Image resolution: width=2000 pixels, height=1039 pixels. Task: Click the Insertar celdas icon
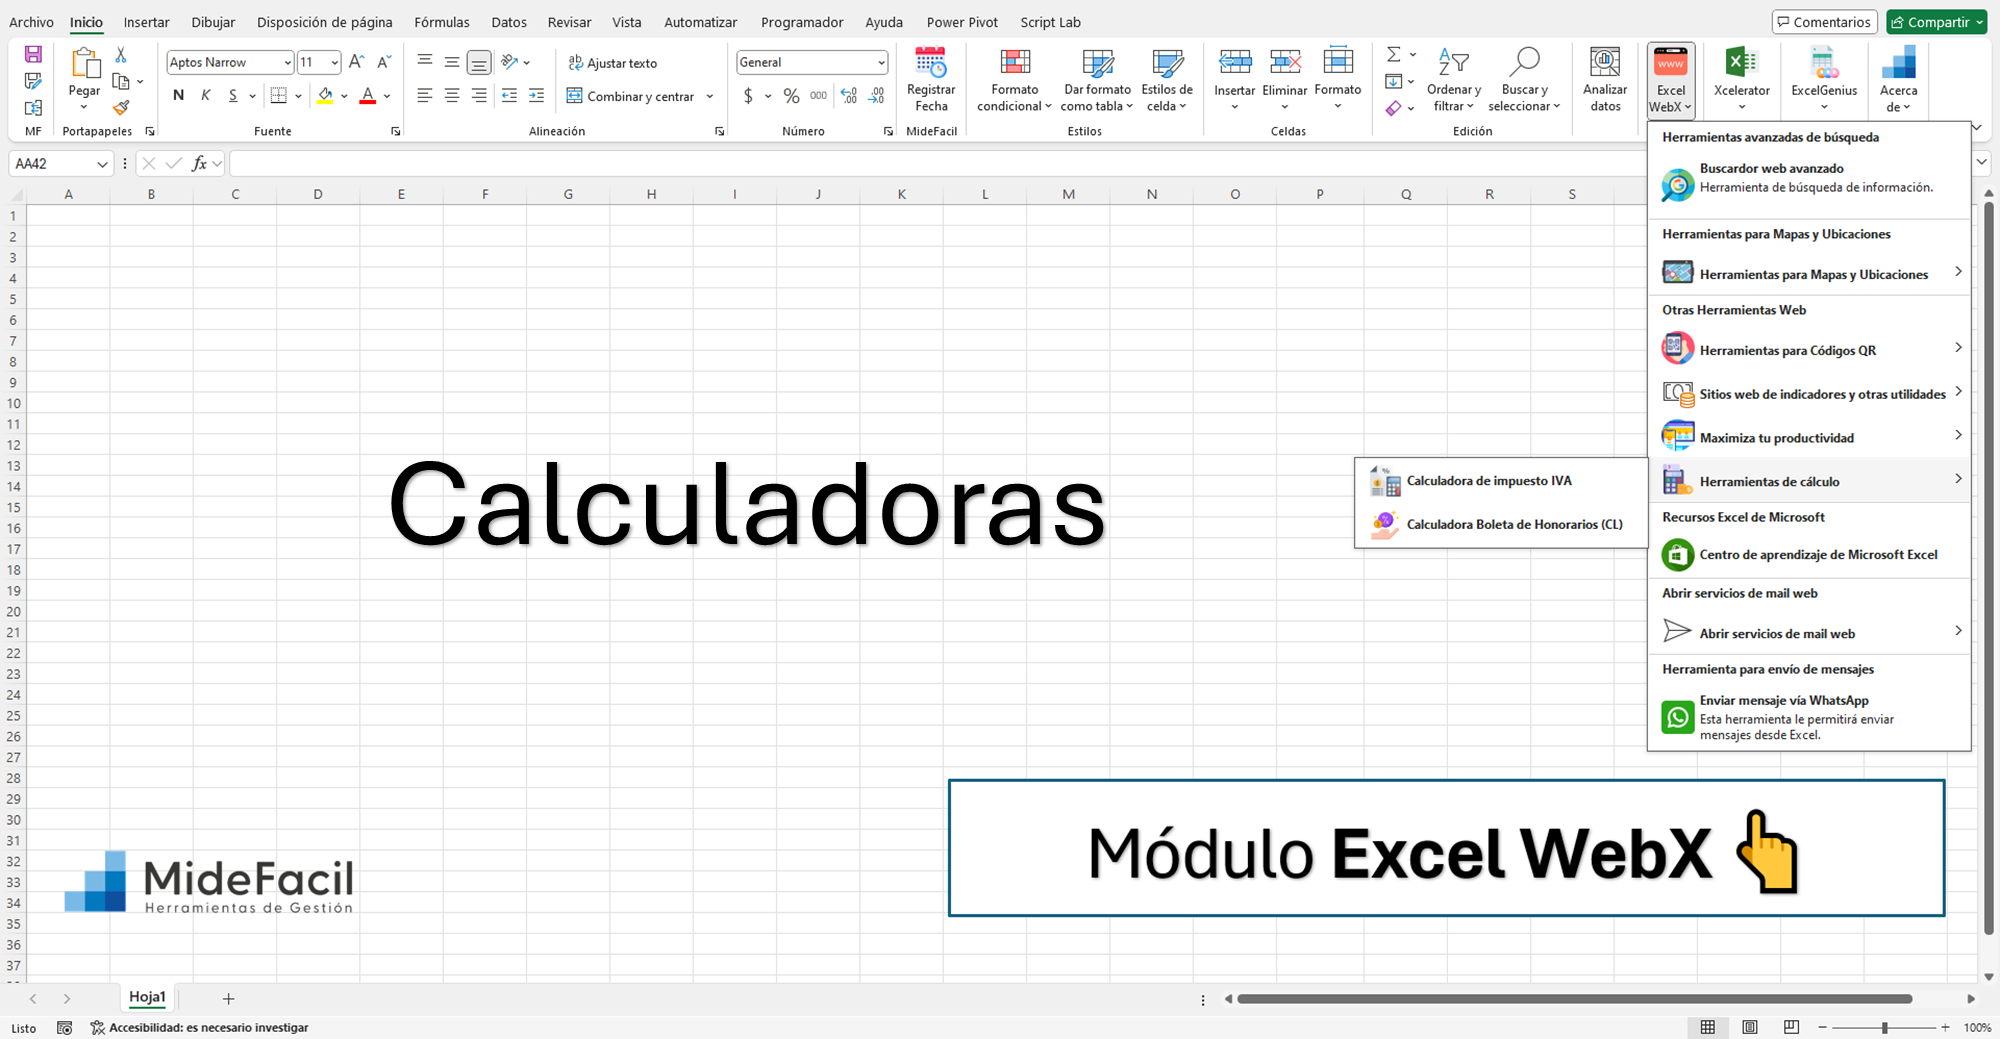tap(1235, 62)
